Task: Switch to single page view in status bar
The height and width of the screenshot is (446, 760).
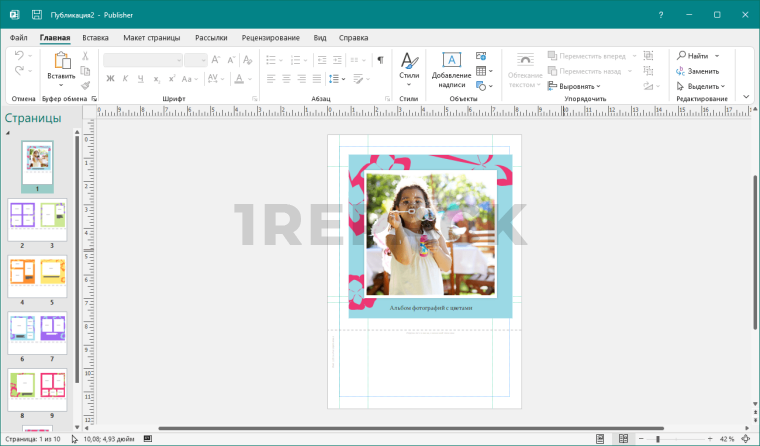Action: [600, 438]
